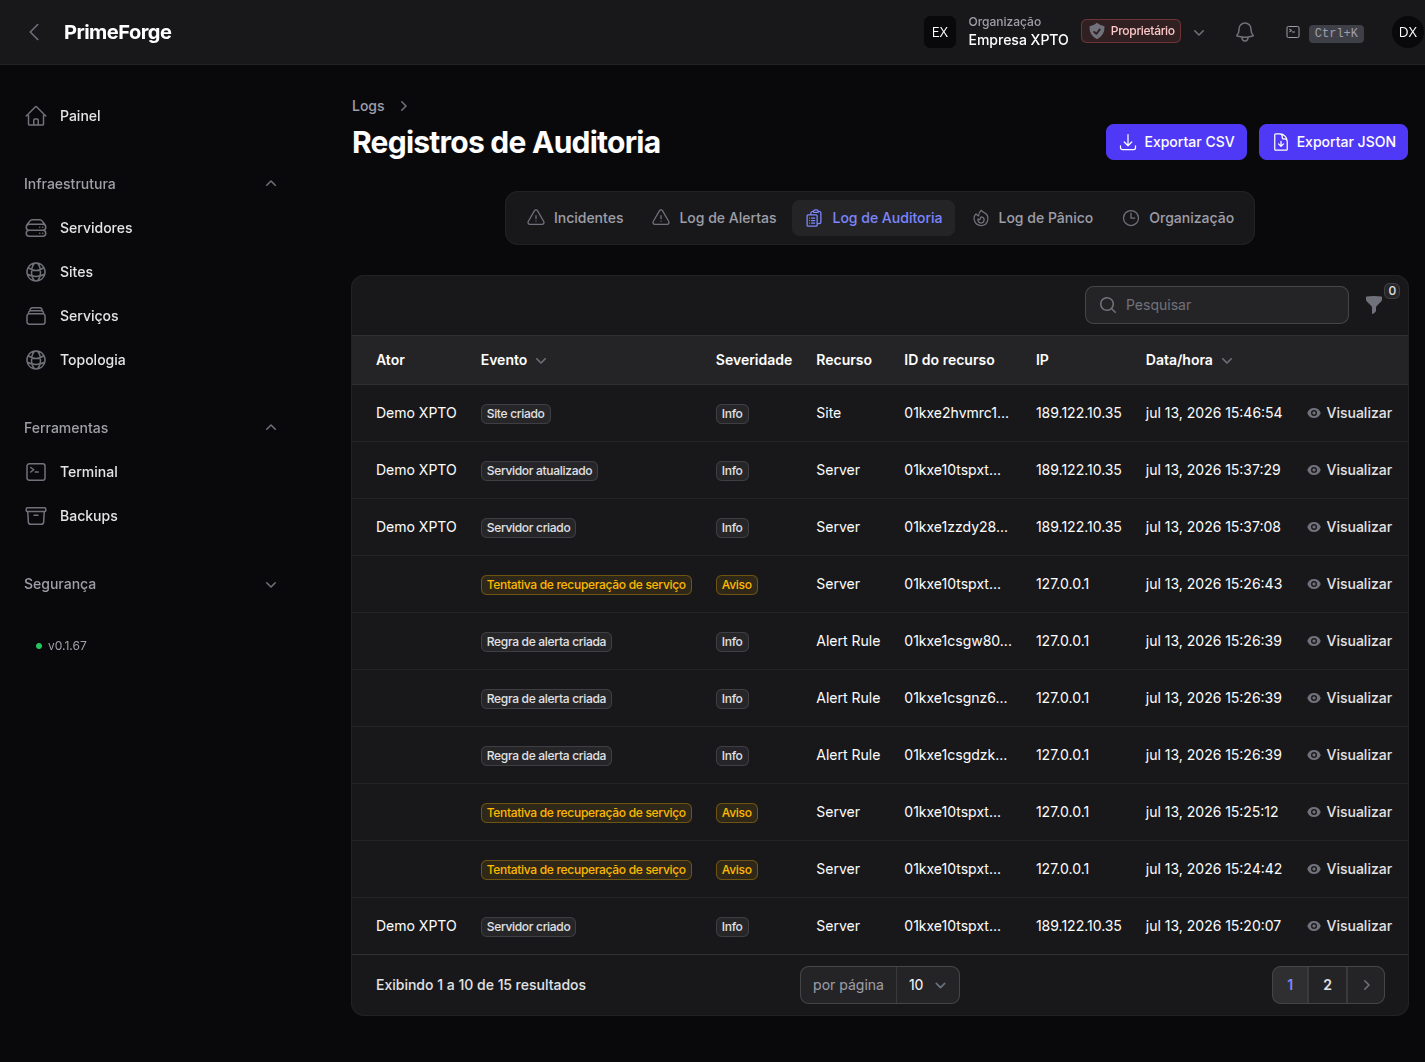Open Serviços in the sidebar
The height and width of the screenshot is (1062, 1425).
[150, 316]
